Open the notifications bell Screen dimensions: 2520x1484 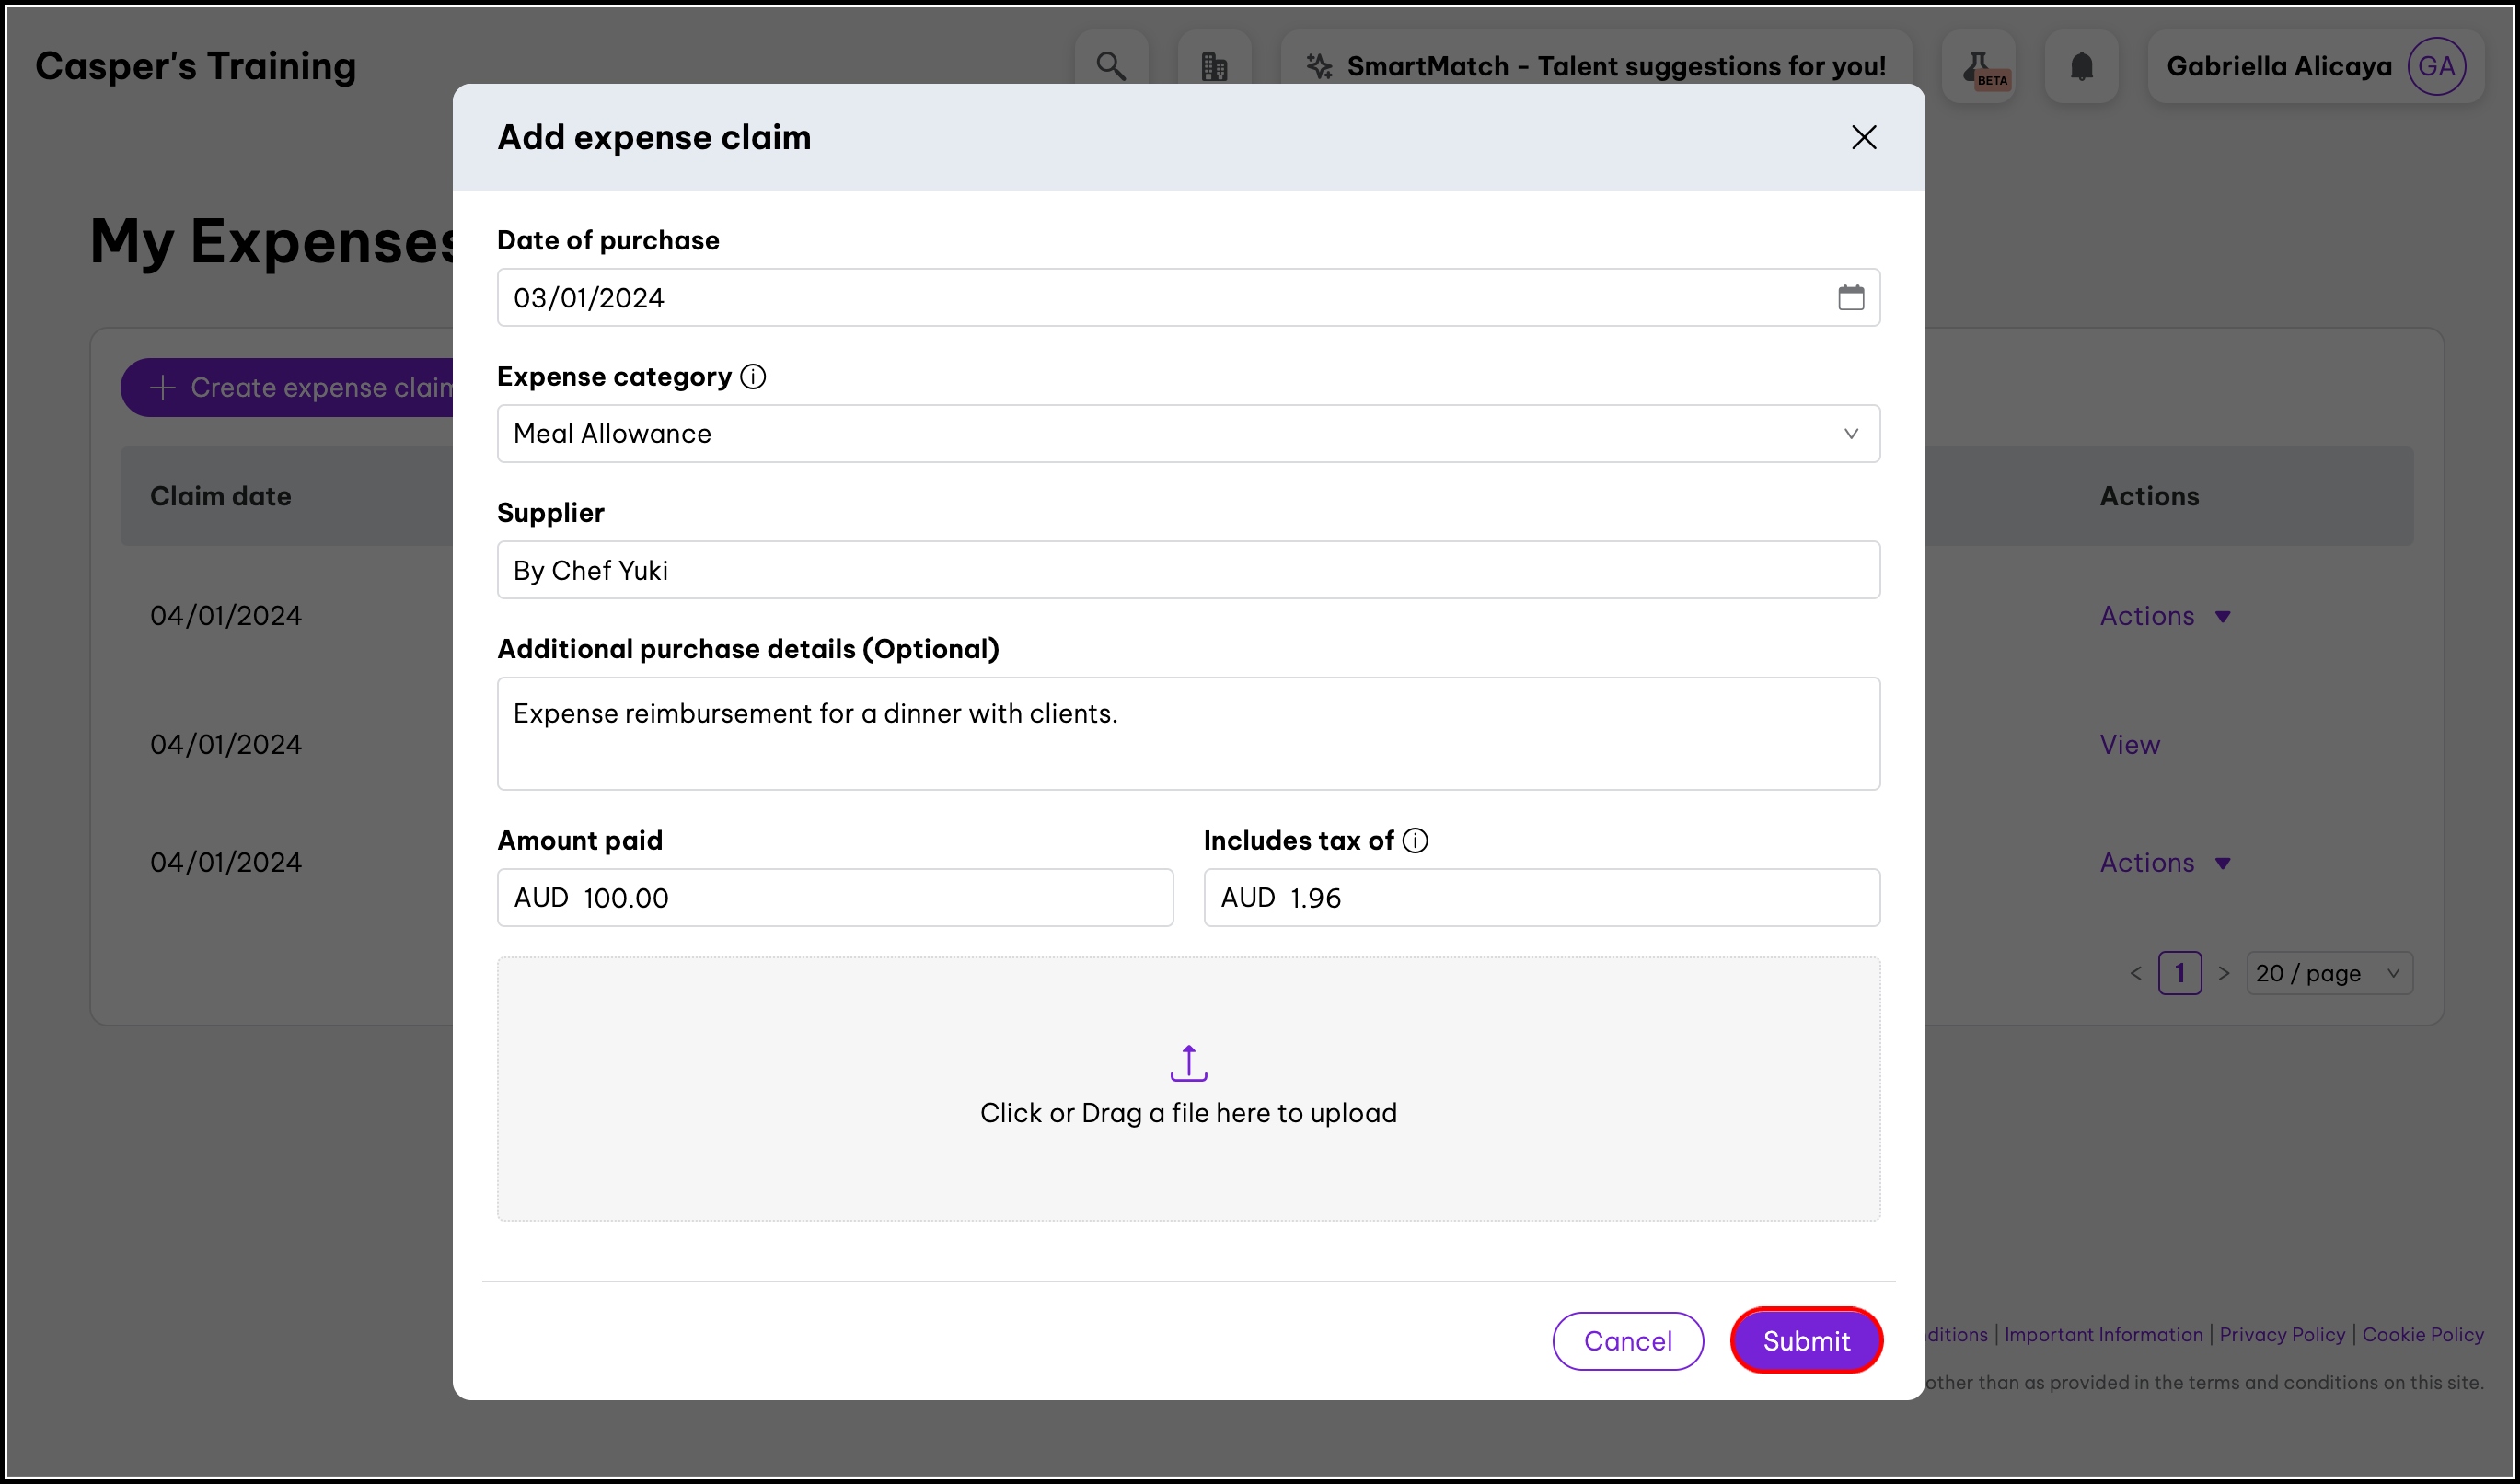(2081, 66)
